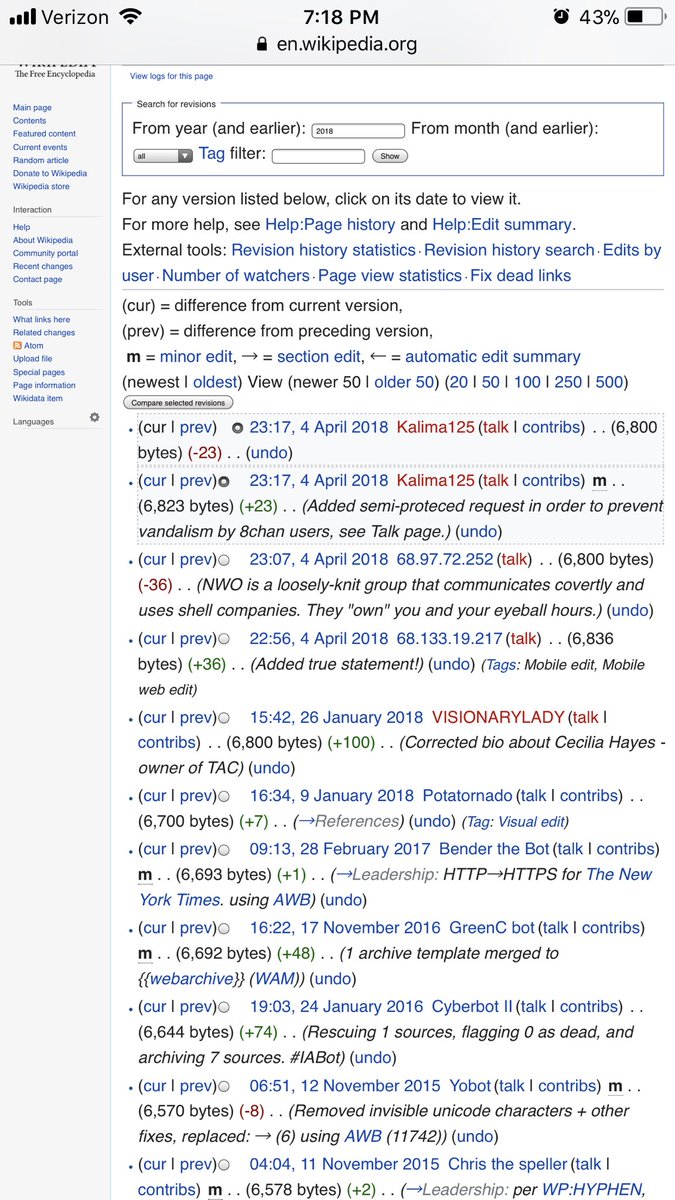This screenshot has height=1200, width=675.
Task: Click View logs for this page
Action: [171, 76]
